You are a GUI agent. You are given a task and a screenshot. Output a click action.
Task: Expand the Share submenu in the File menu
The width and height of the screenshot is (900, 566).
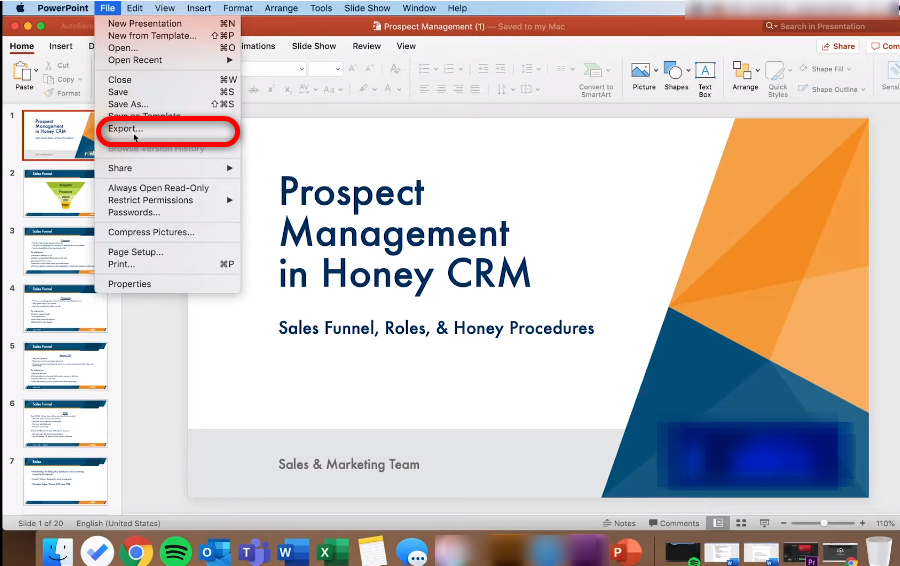pos(168,168)
